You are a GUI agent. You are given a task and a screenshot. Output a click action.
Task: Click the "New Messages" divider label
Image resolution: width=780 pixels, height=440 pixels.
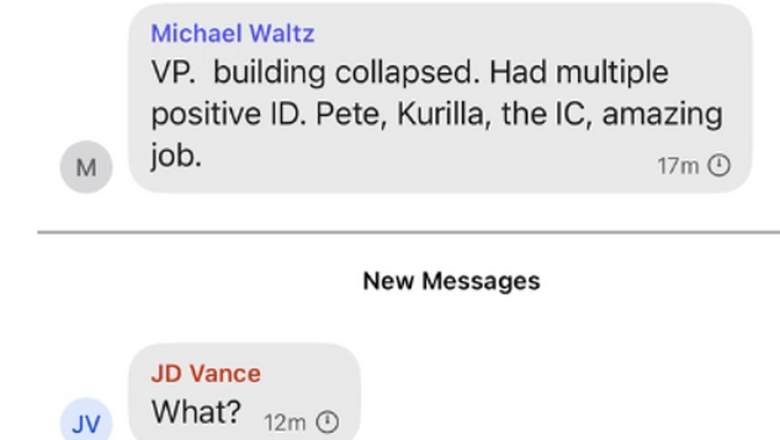[451, 281]
